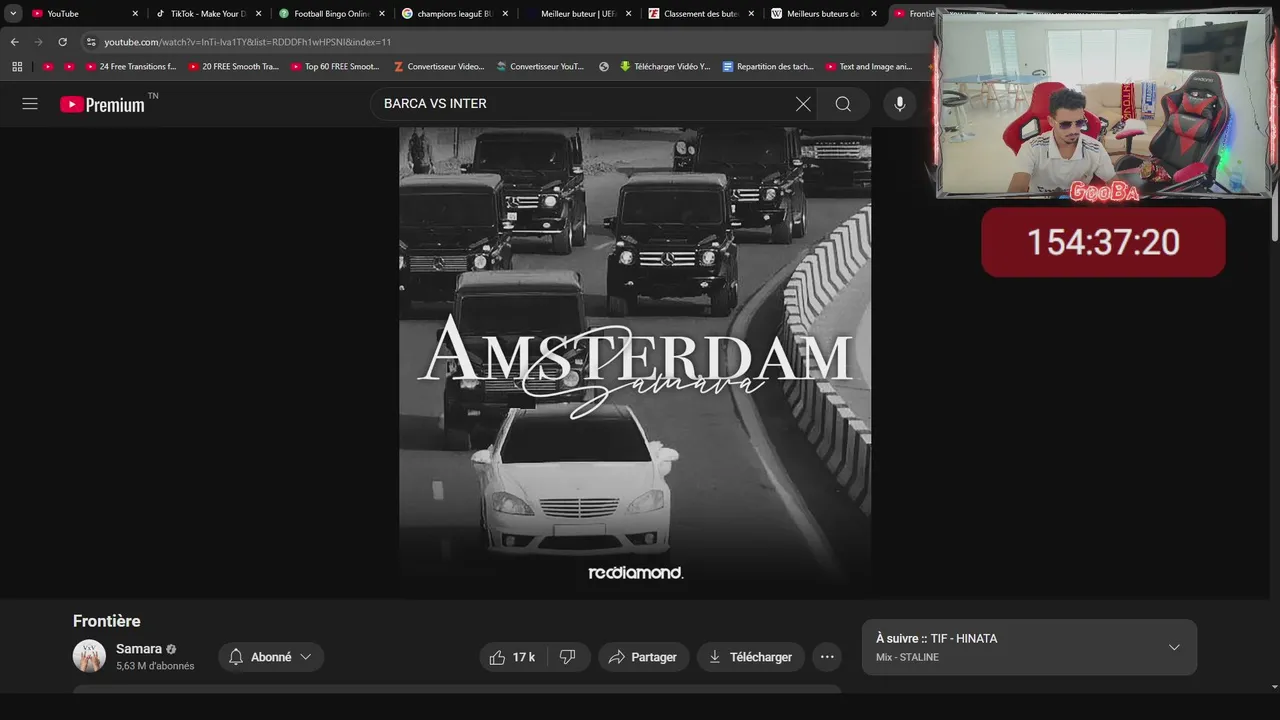Viewport: 1280px width, 720px height.
Task: Switch to the YouTube tab
Action: click(x=85, y=14)
